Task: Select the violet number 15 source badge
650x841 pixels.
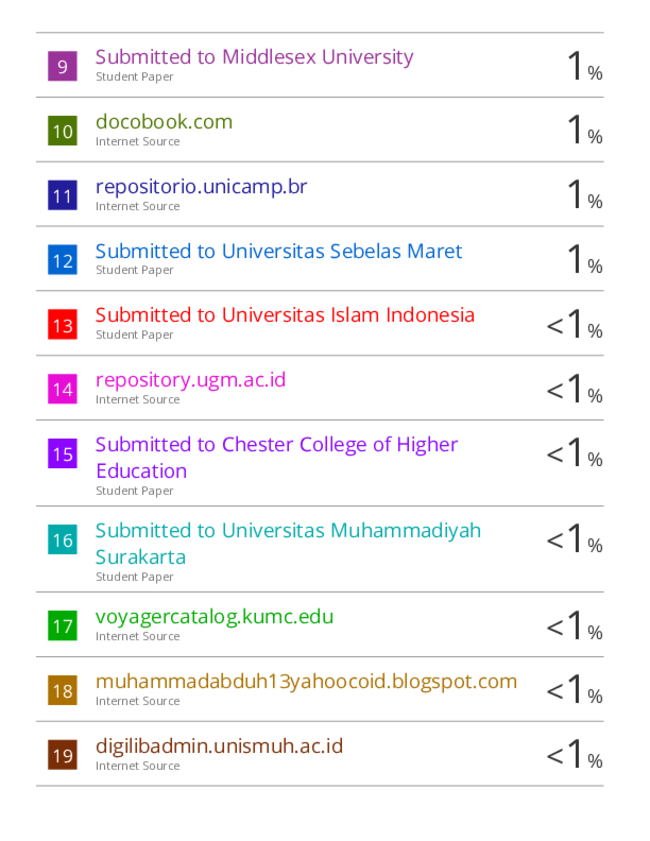Action: [62, 454]
